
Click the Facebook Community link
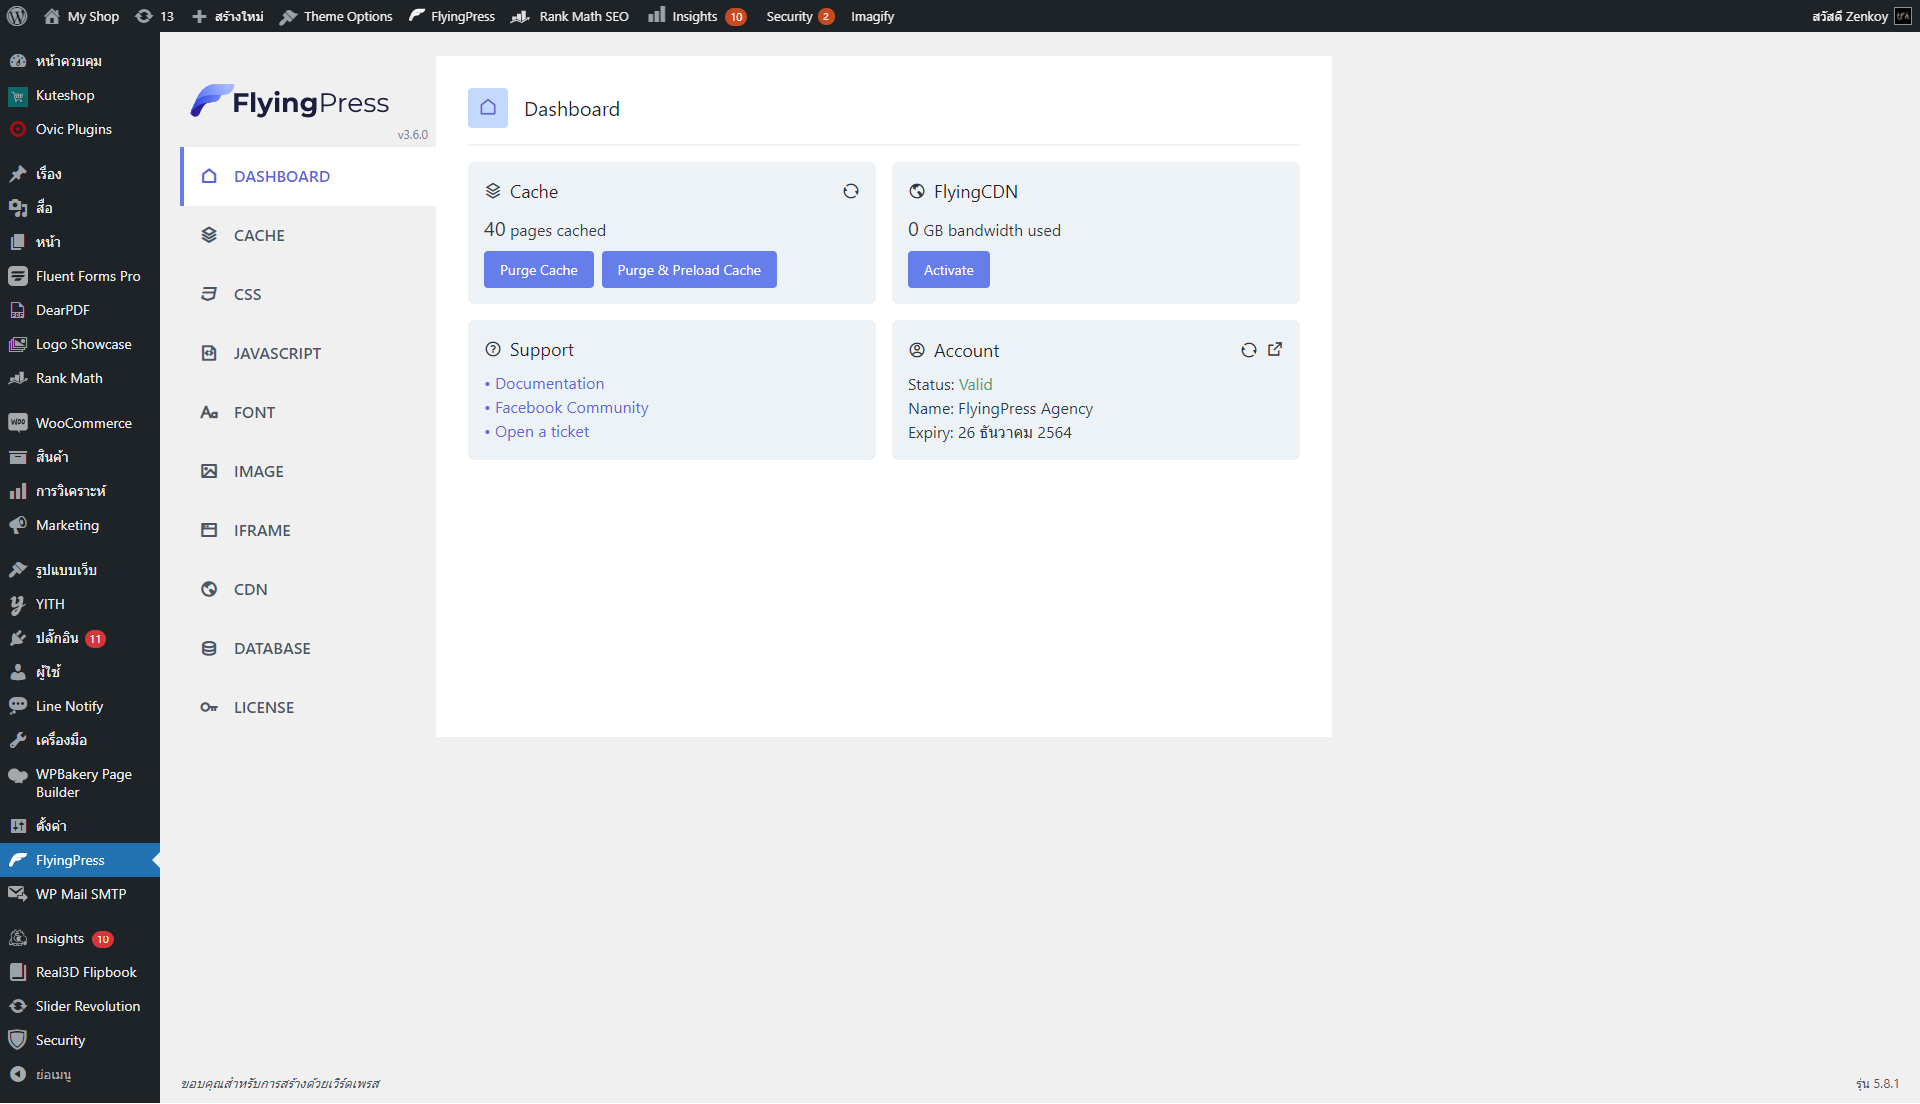click(571, 407)
